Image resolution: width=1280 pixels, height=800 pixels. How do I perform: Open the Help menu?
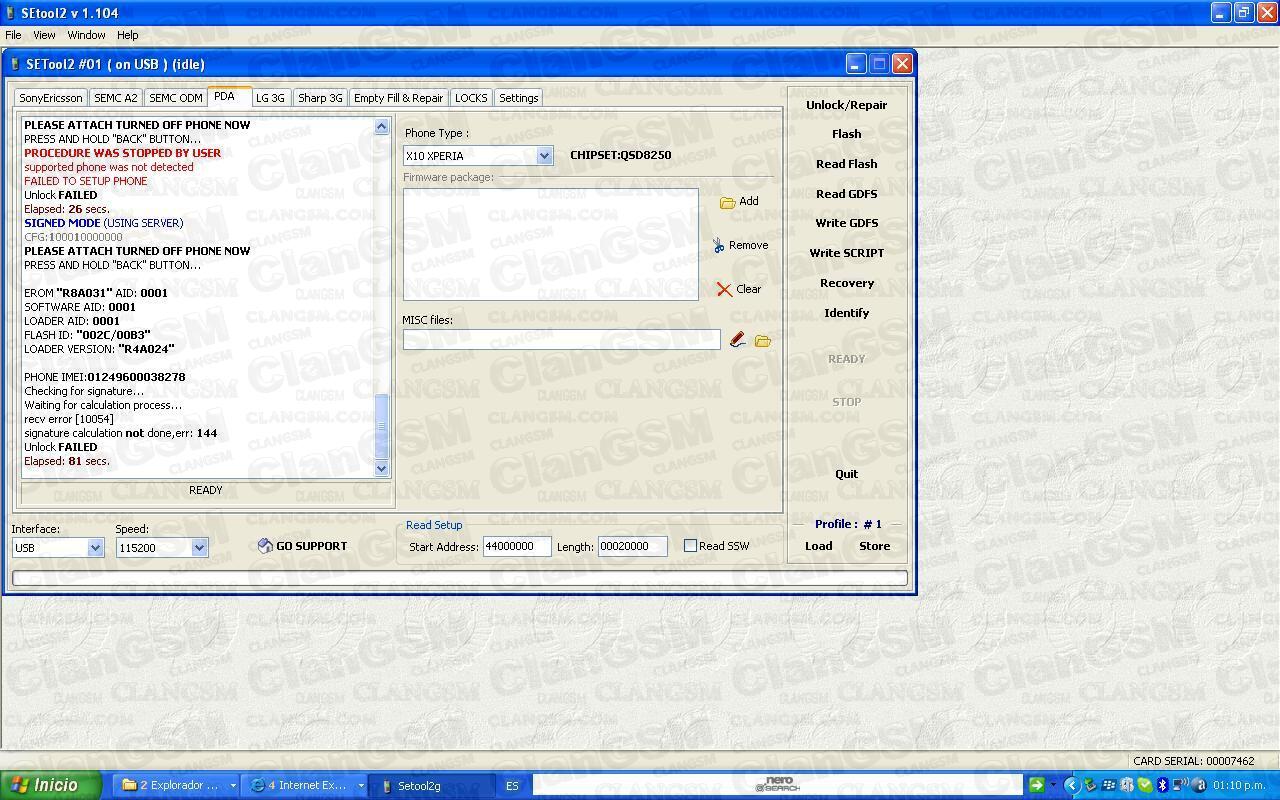coord(127,35)
